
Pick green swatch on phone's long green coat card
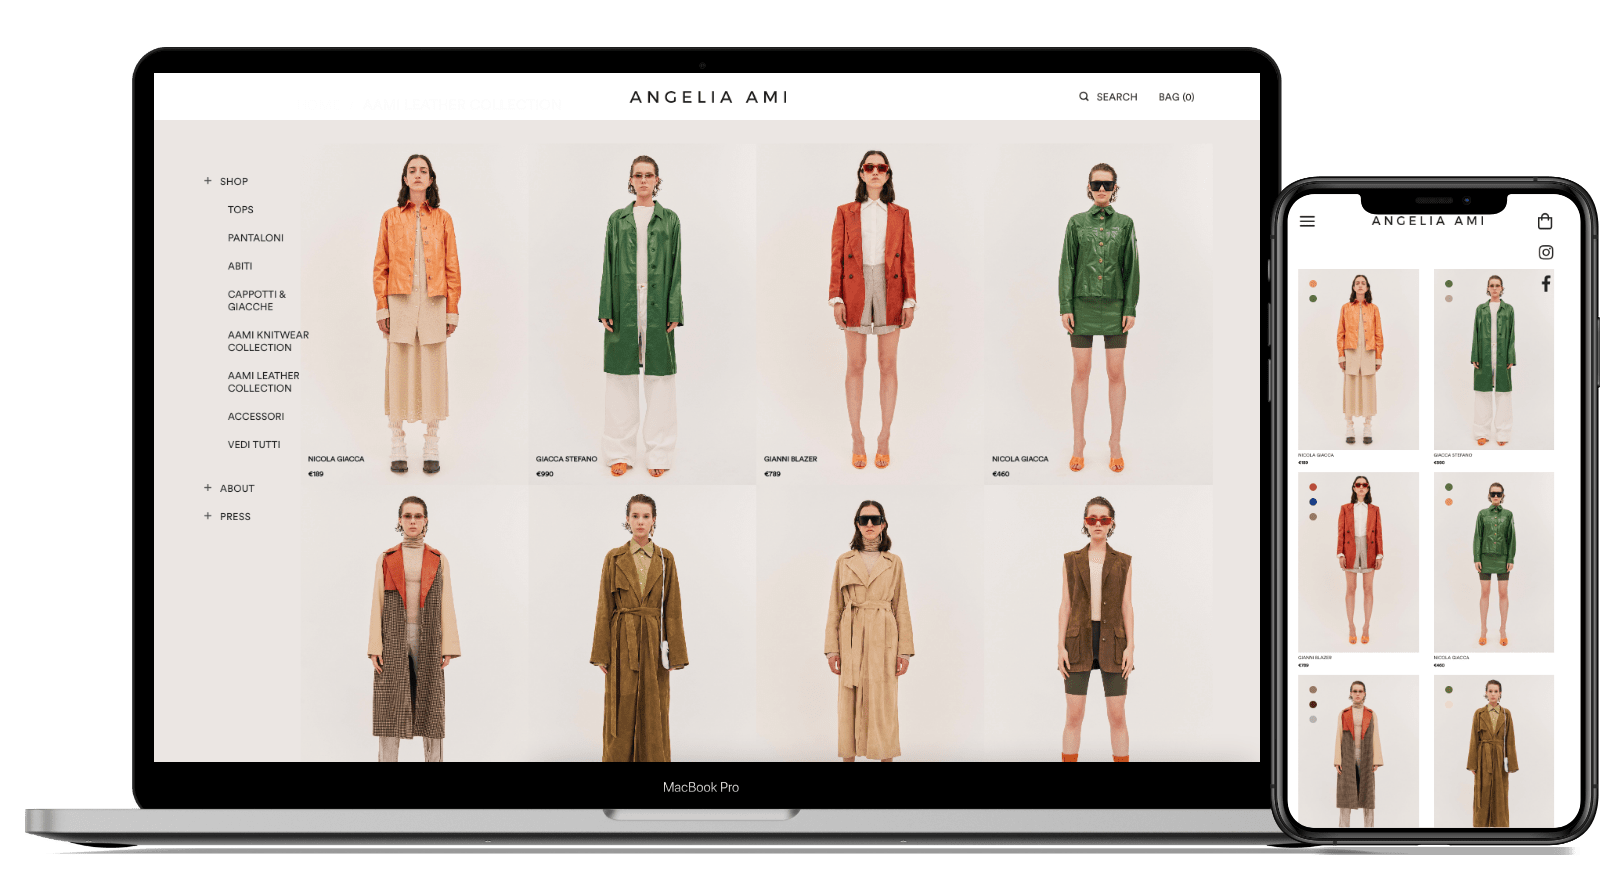coord(1449,284)
